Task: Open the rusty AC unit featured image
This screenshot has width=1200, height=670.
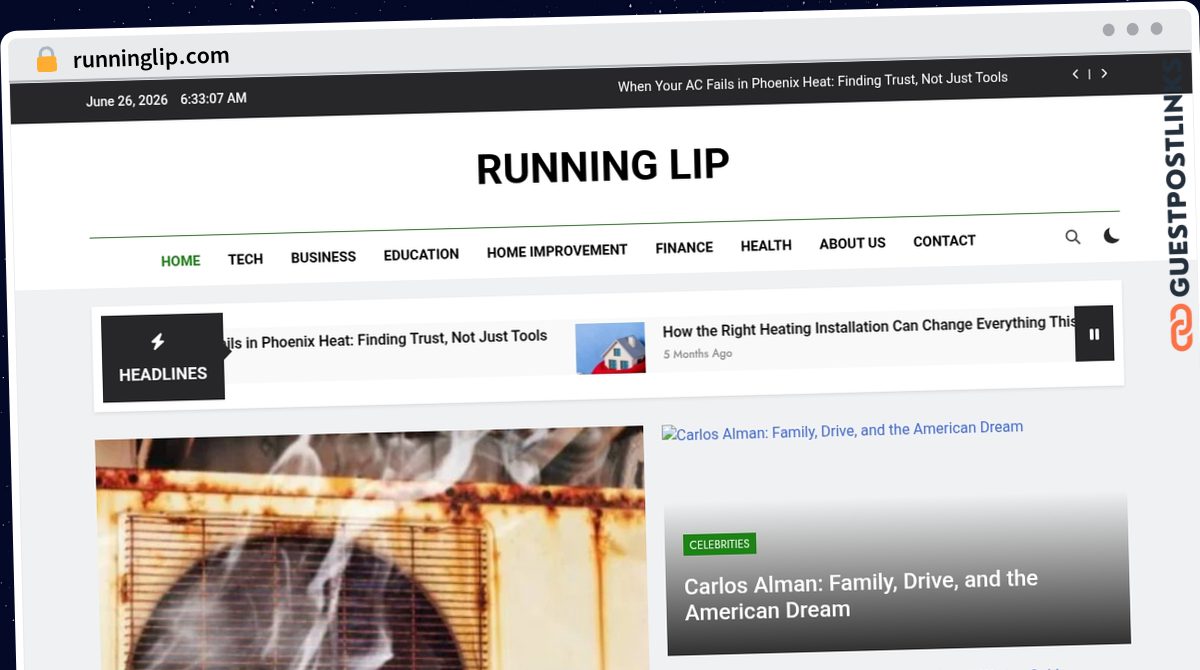Action: [x=371, y=549]
